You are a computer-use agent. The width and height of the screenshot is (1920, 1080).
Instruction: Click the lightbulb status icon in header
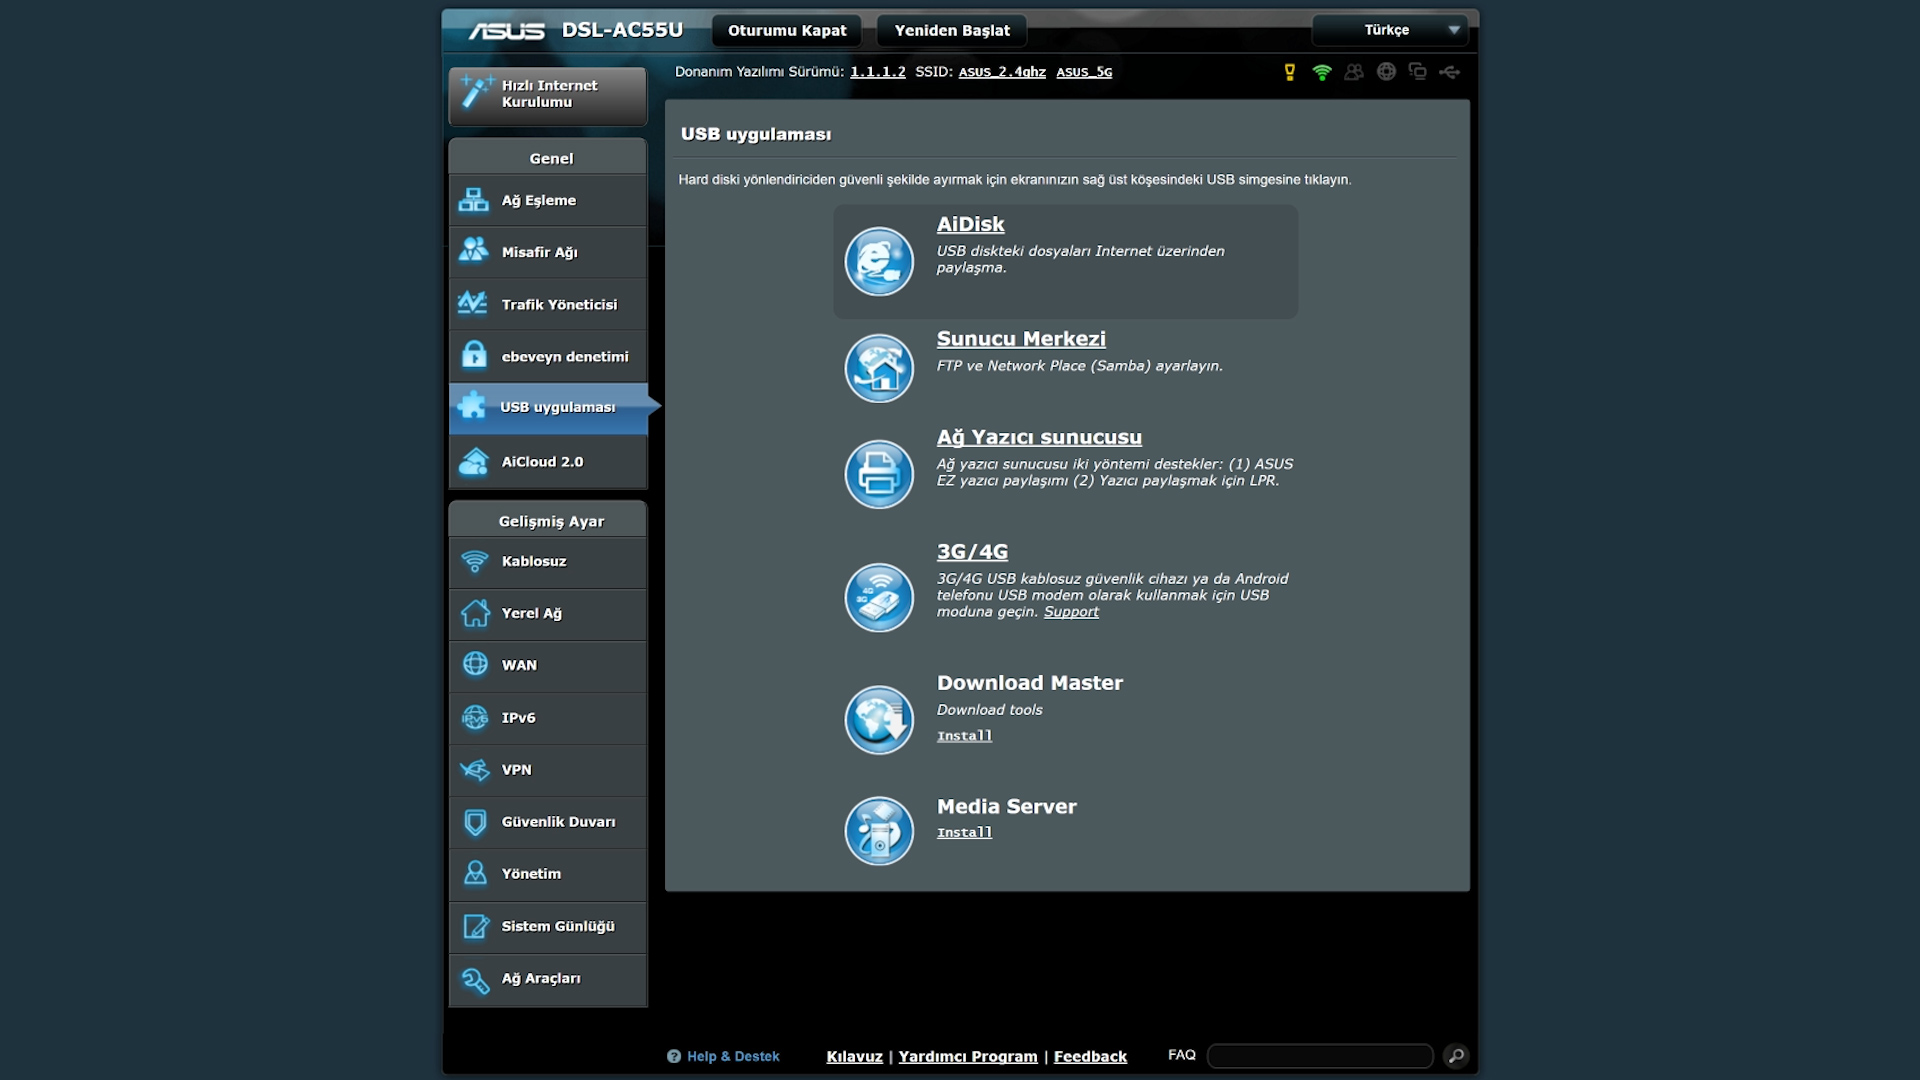click(1290, 72)
